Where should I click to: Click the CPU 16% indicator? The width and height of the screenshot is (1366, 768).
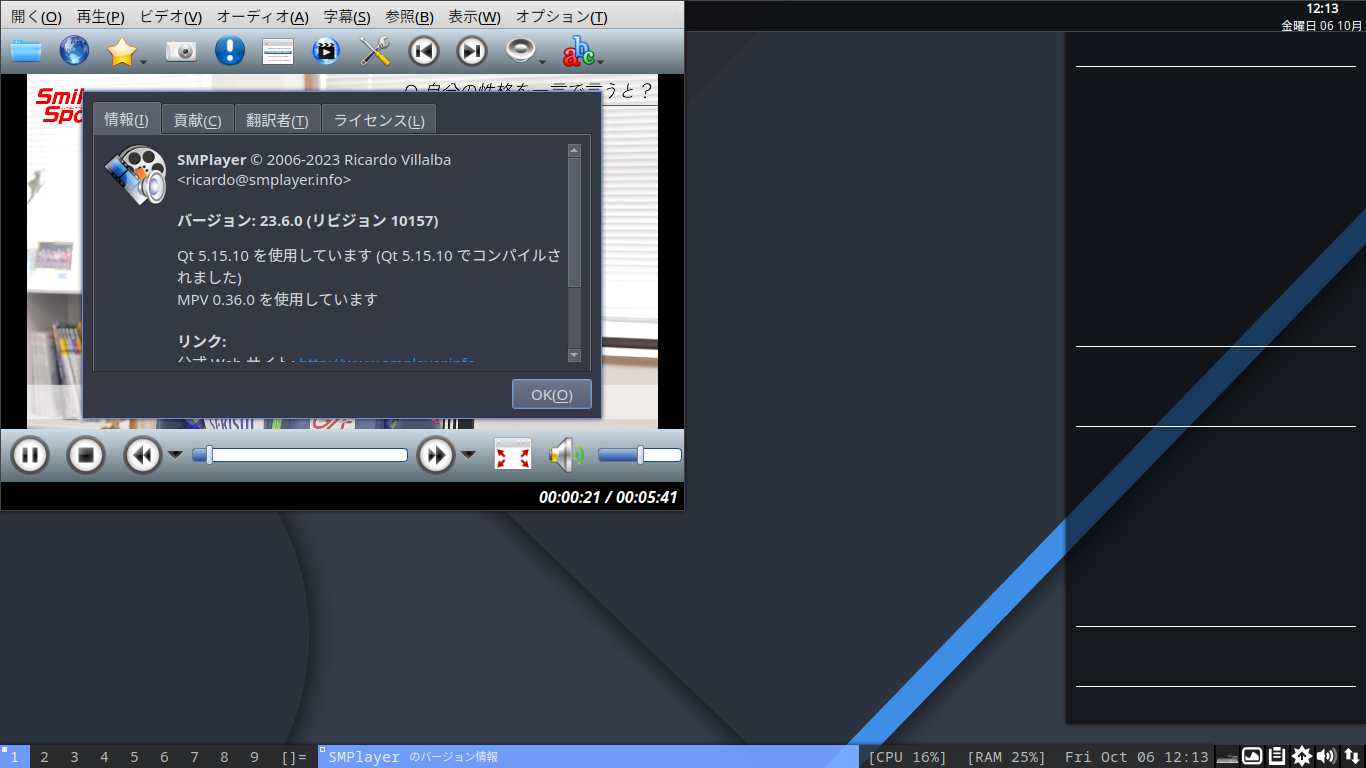[907, 757]
